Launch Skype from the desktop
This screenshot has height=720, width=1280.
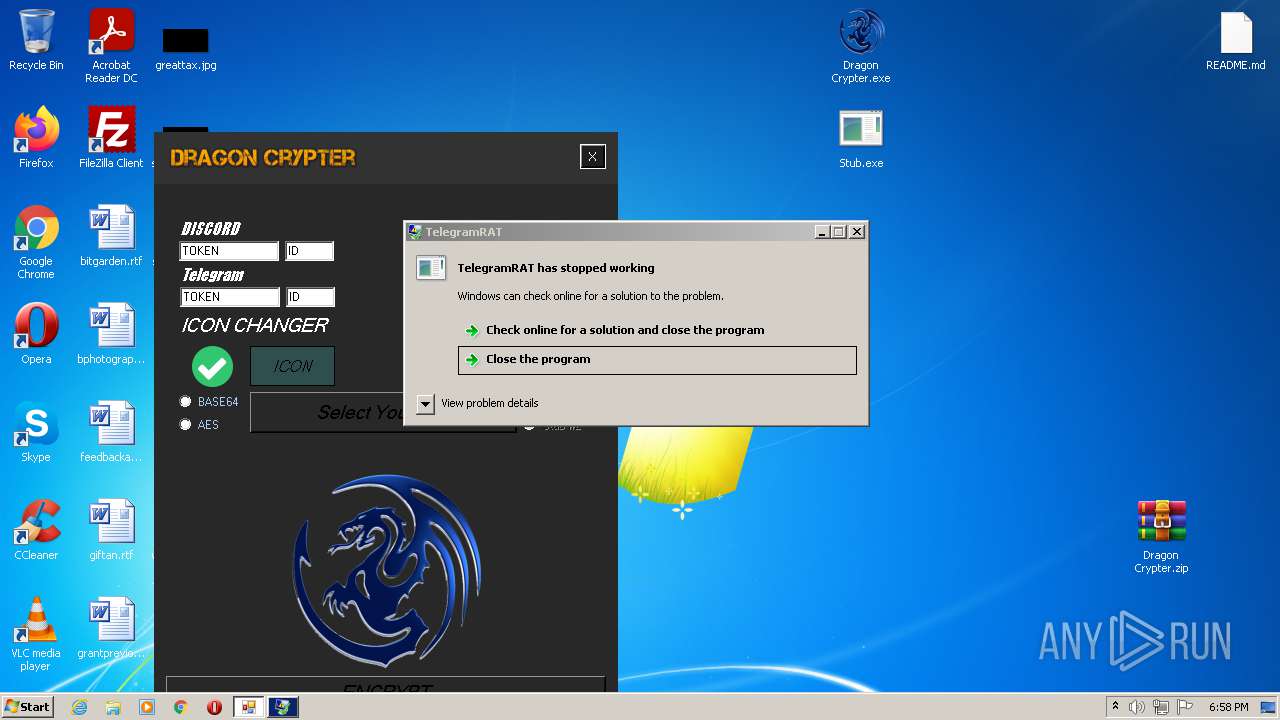(x=36, y=432)
